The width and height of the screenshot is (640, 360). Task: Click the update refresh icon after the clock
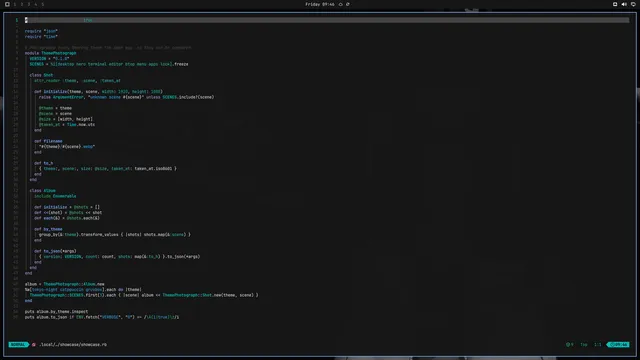pyautogui.click(x=348, y=4)
